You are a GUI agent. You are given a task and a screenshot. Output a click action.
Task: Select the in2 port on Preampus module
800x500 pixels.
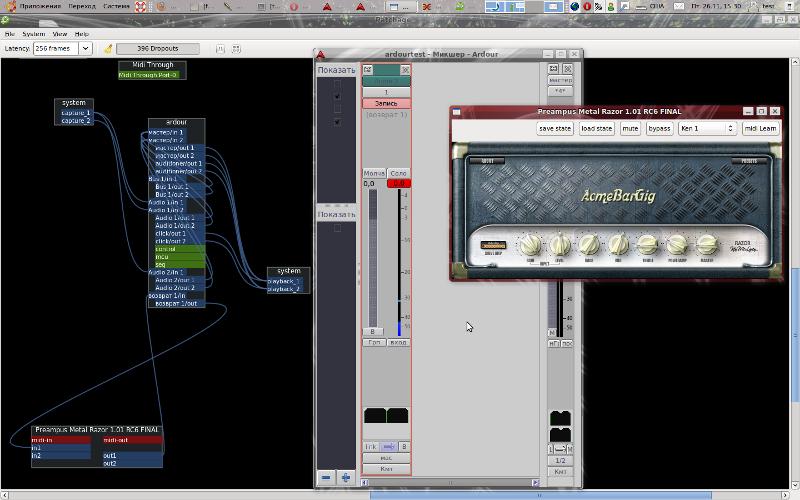click(61, 456)
